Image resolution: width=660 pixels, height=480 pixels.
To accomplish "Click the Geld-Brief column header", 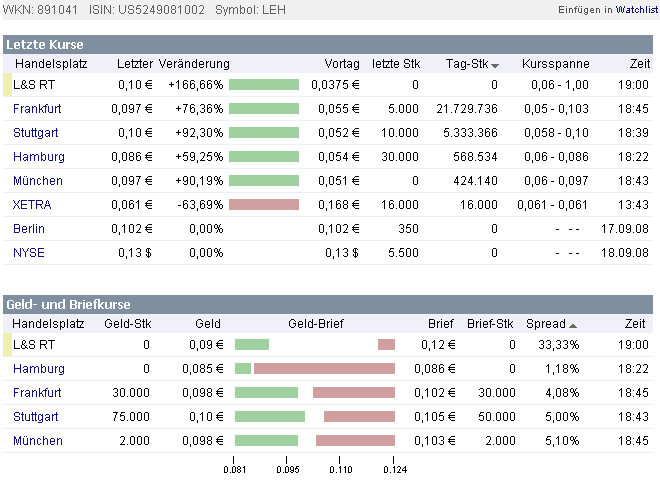I will click(x=315, y=324).
